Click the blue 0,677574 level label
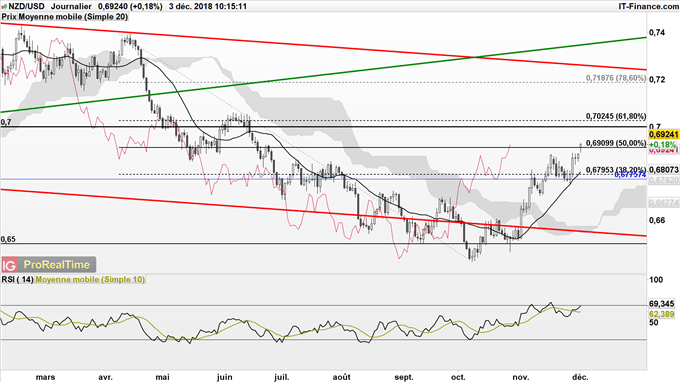 pyautogui.click(x=630, y=174)
